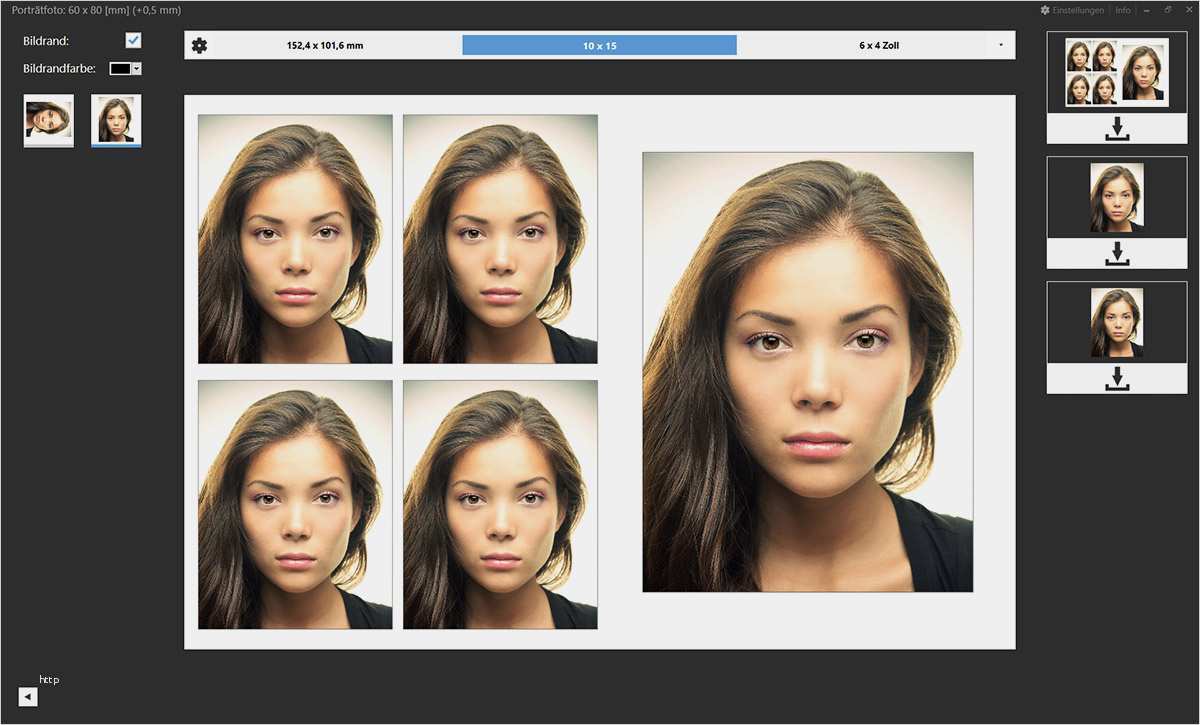The width and height of the screenshot is (1200, 725).
Task: Download the four-plus-one photo sheet layout
Action: pyautogui.click(x=1117, y=129)
